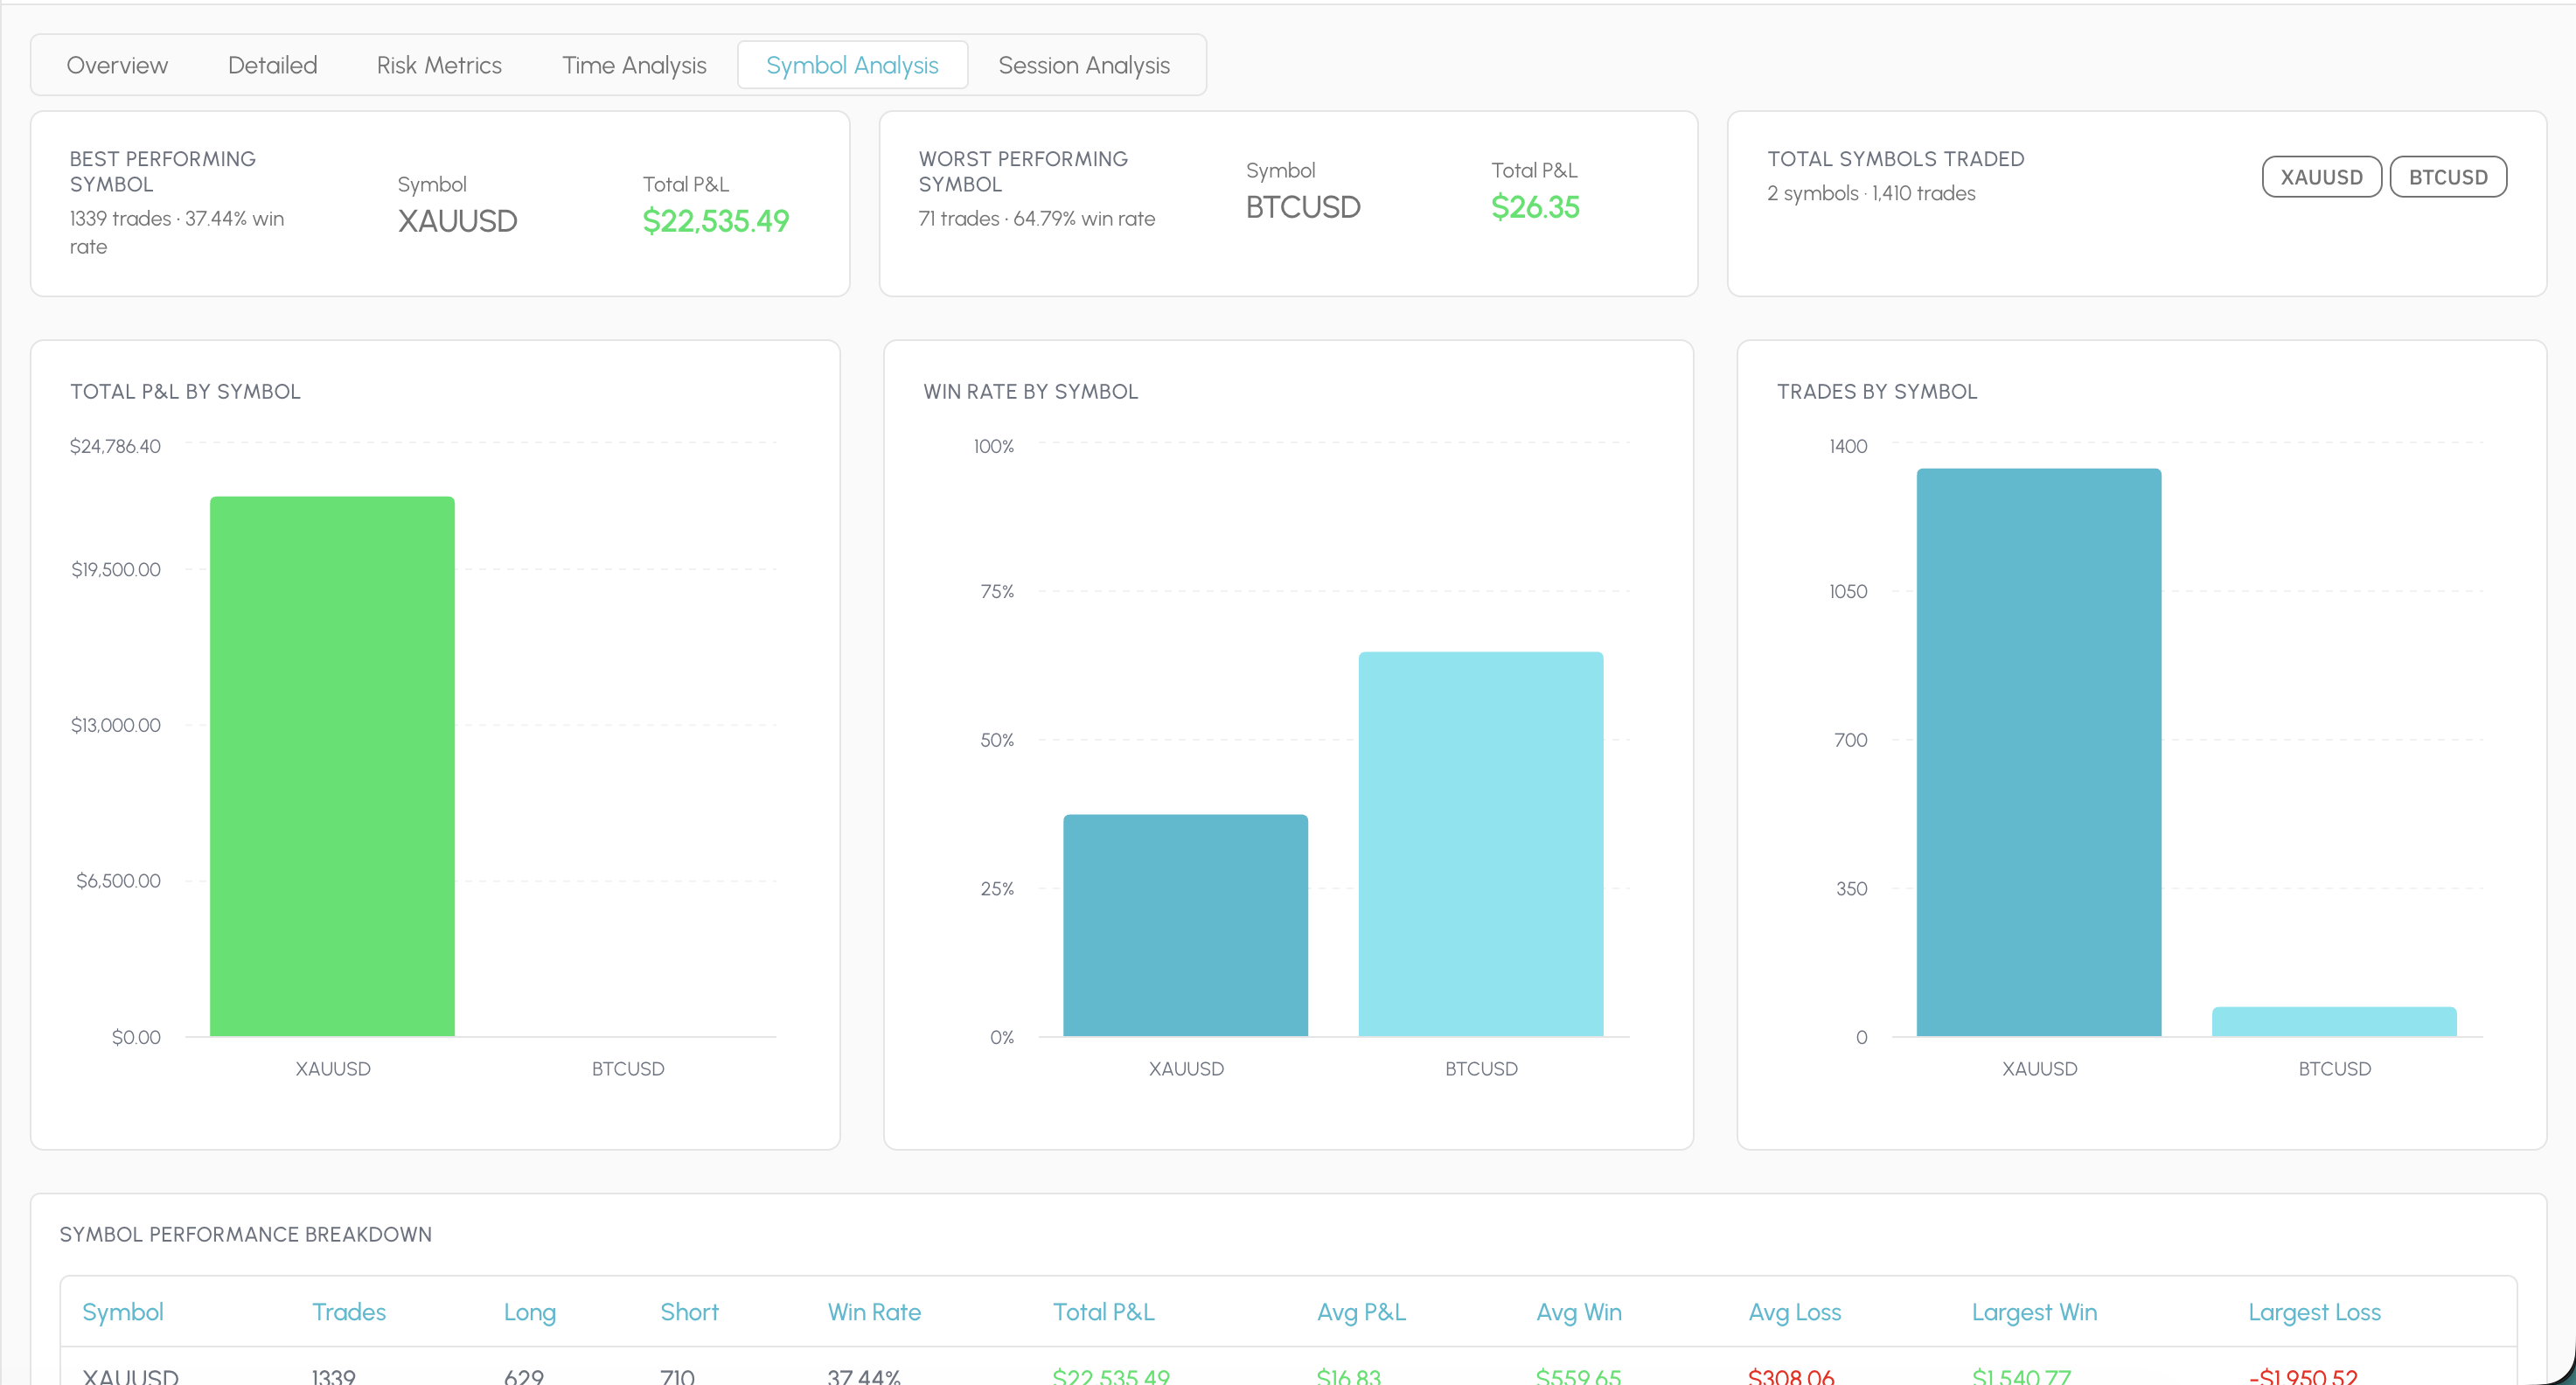Go to the Time Analysis tab

[634, 65]
